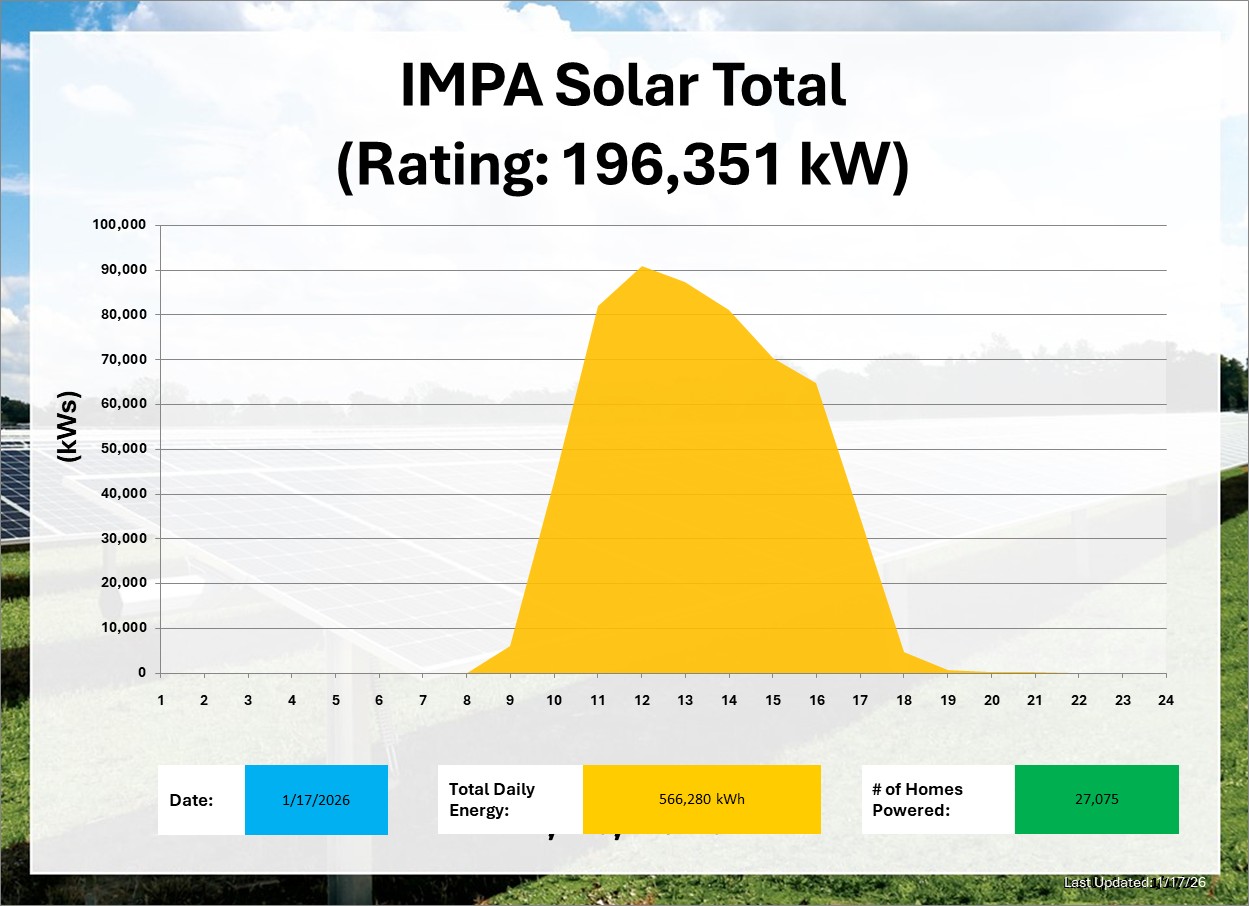Screen dimensions: 1249x906
Task: Click hour 8 on the x-axis
Action: [x=467, y=701]
